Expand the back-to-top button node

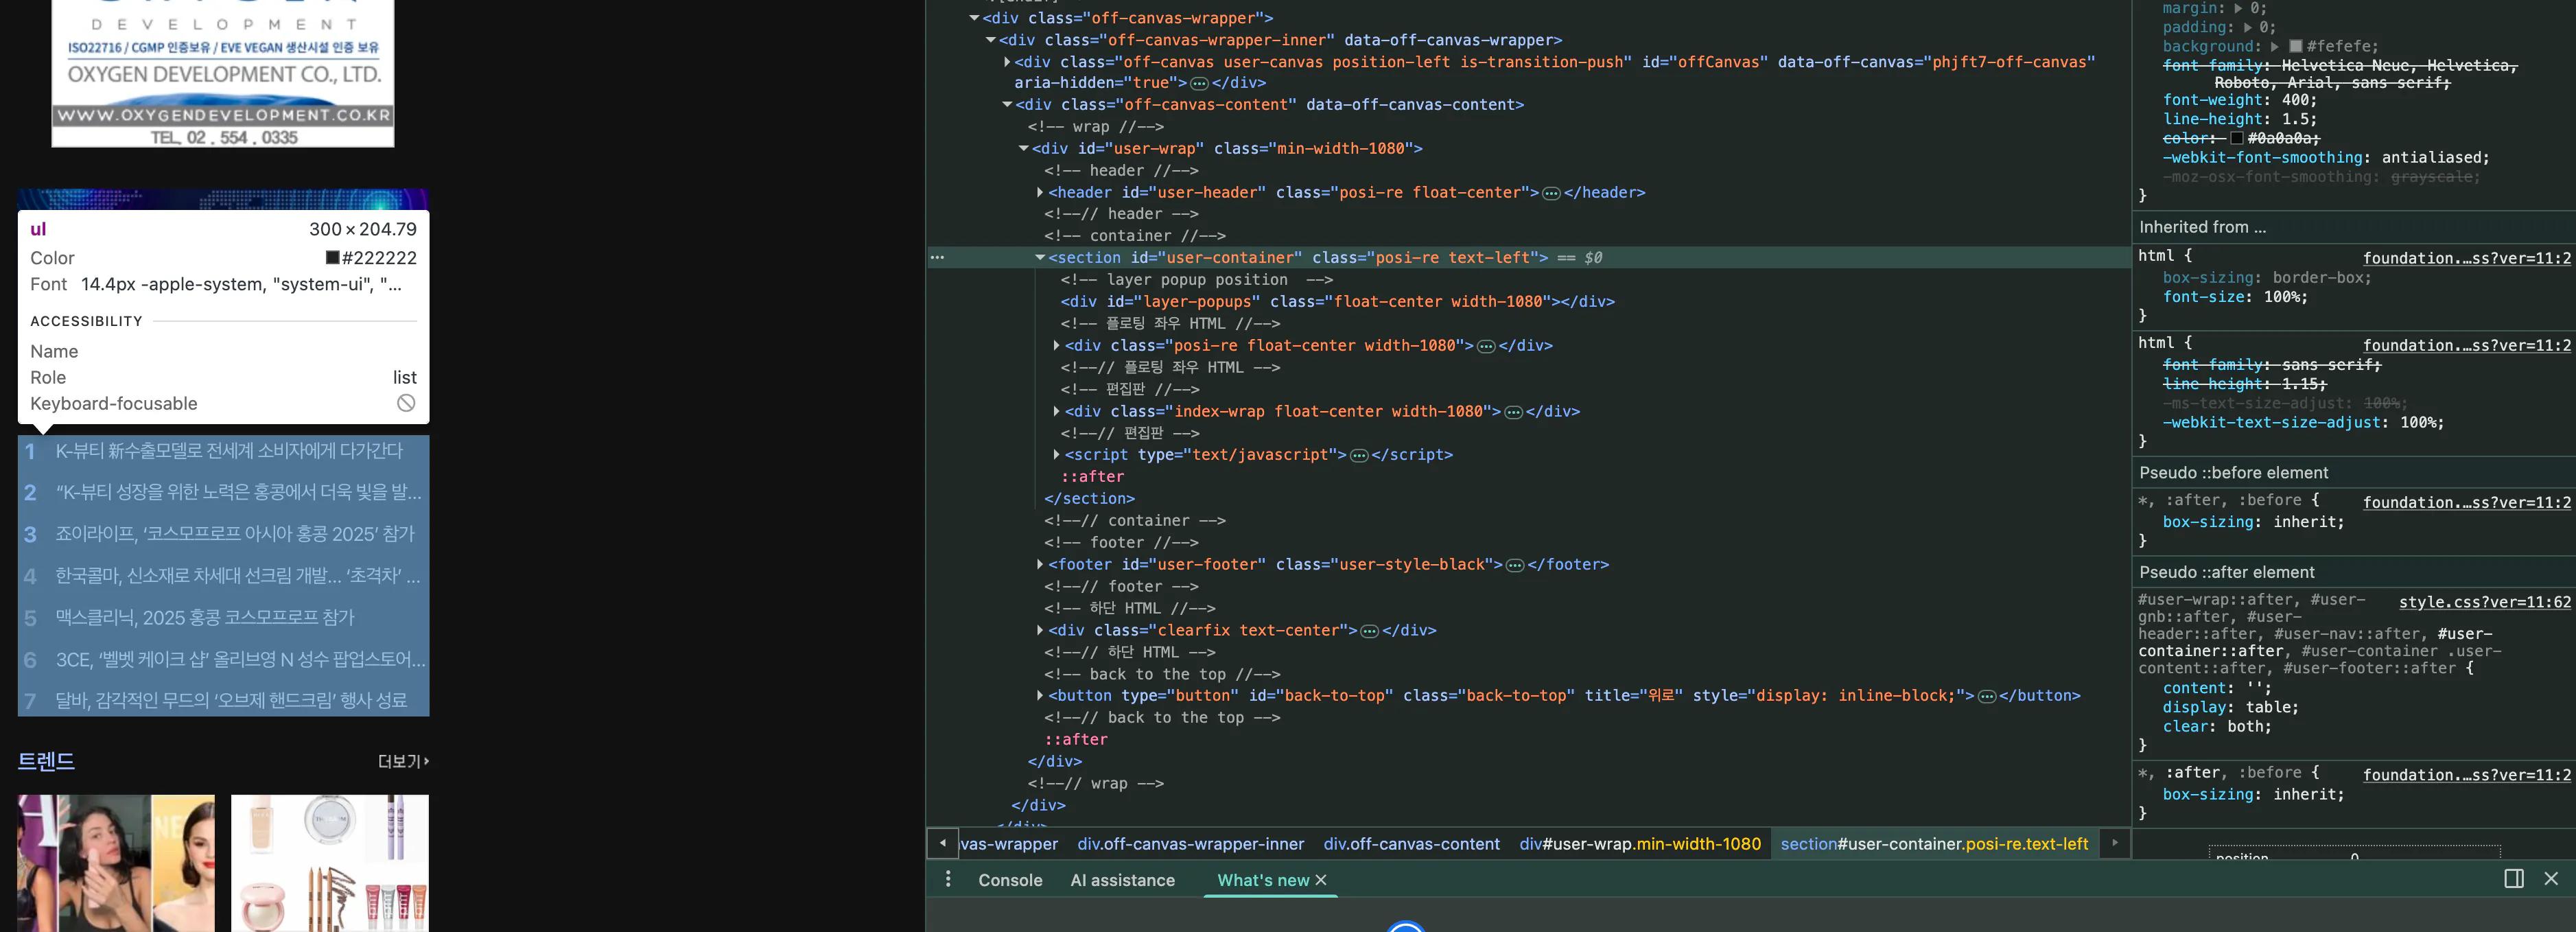click(x=1040, y=696)
